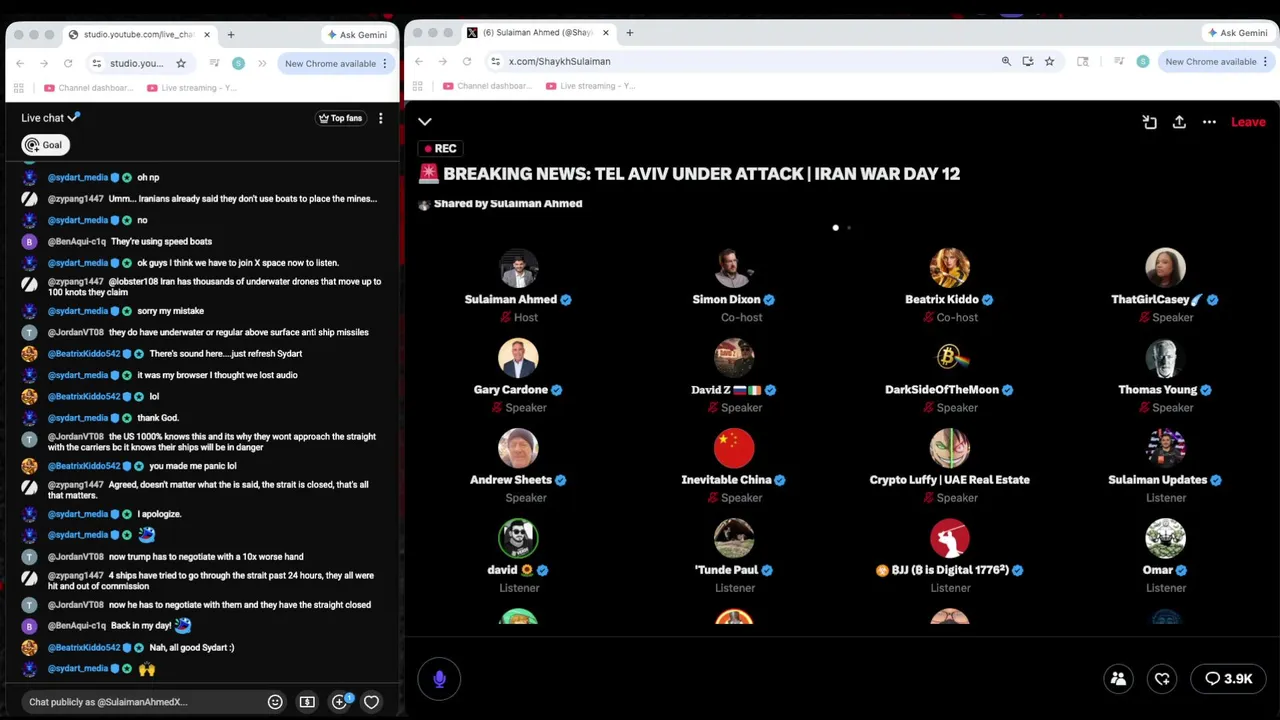Click the red Leave button
The width and height of the screenshot is (1280, 720).
coord(1248,122)
